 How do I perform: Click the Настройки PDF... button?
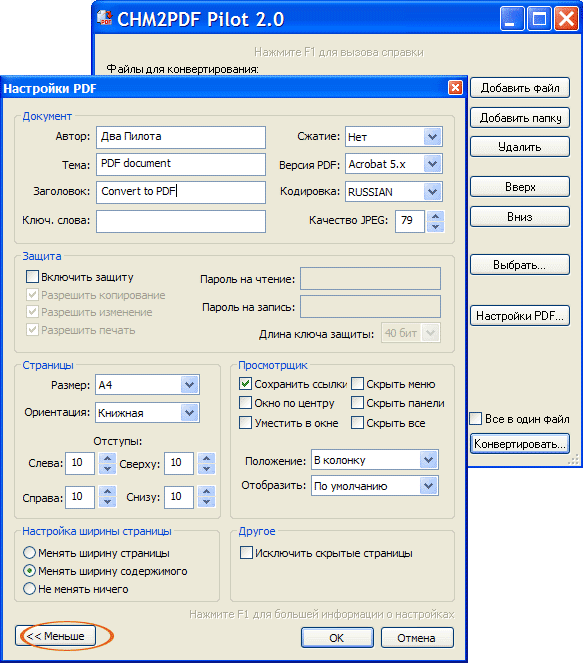[x=520, y=315]
